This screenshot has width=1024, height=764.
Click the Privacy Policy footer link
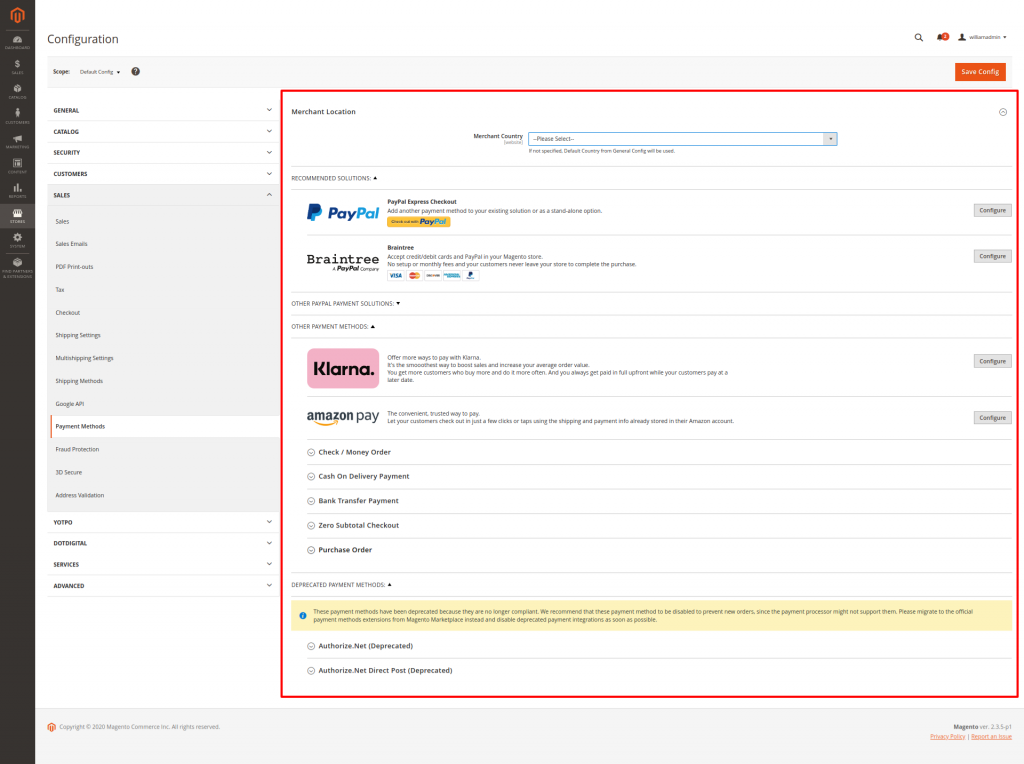(x=947, y=736)
